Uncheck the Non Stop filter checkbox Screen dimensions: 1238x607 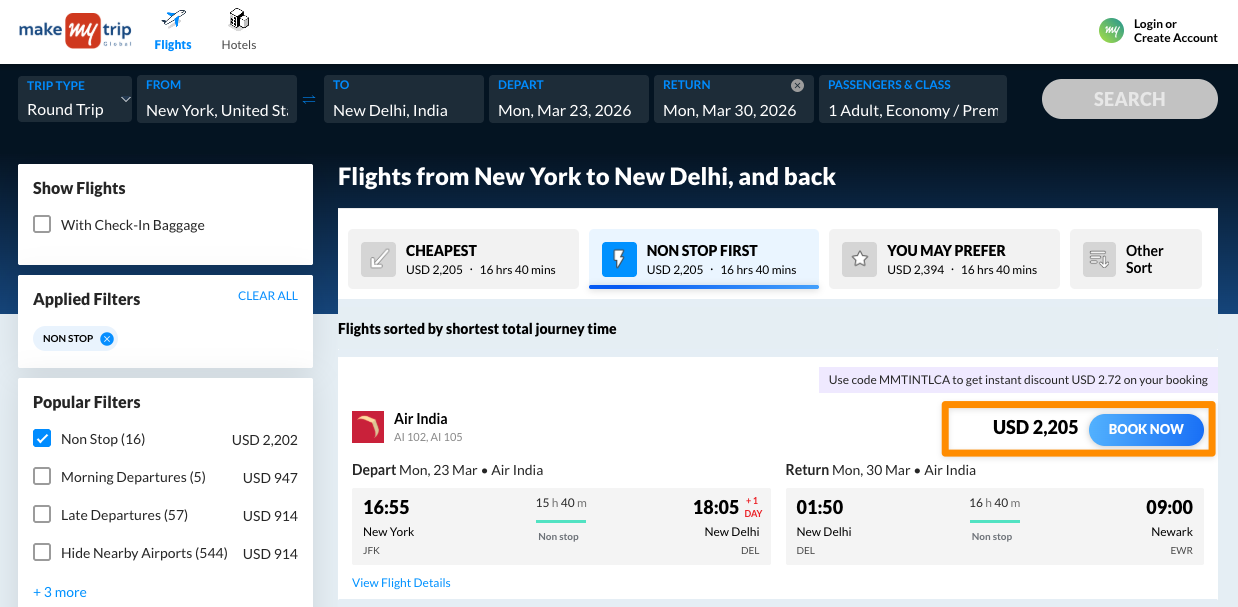click(x=42, y=439)
